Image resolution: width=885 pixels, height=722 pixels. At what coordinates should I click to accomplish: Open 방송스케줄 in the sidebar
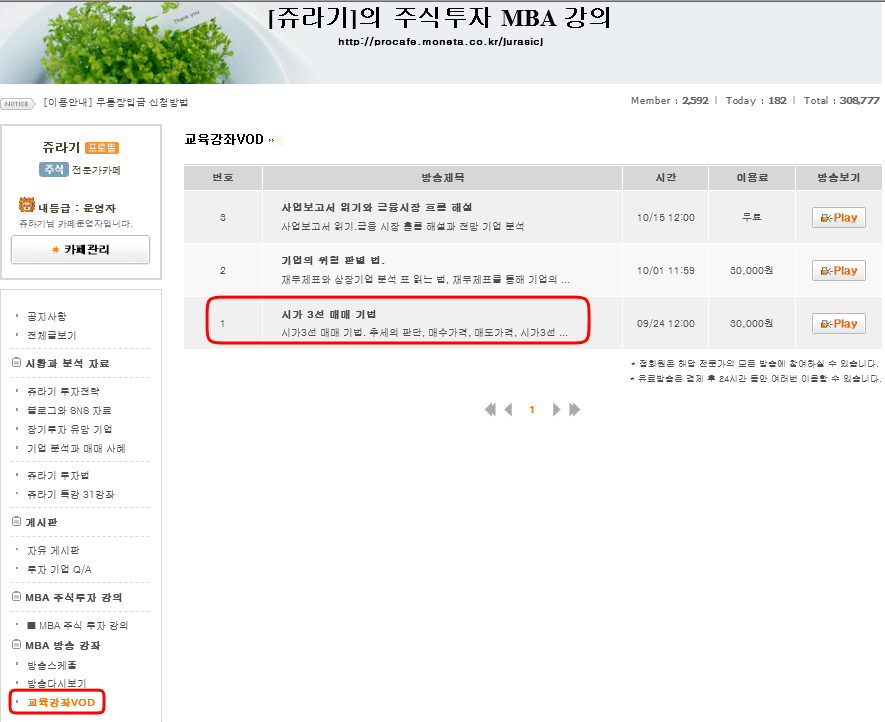click(x=51, y=664)
